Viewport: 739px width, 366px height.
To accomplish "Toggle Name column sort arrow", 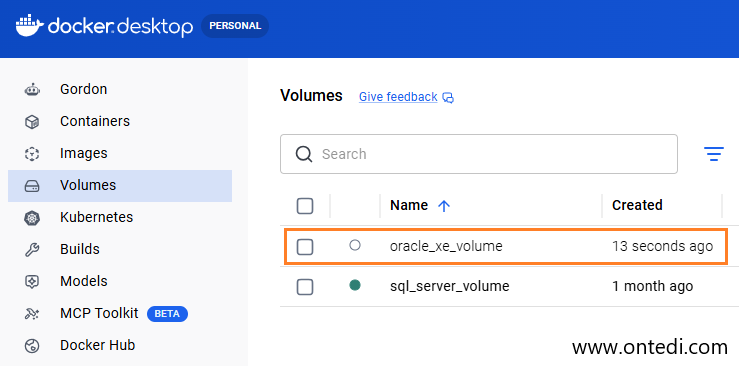I will point(444,205).
